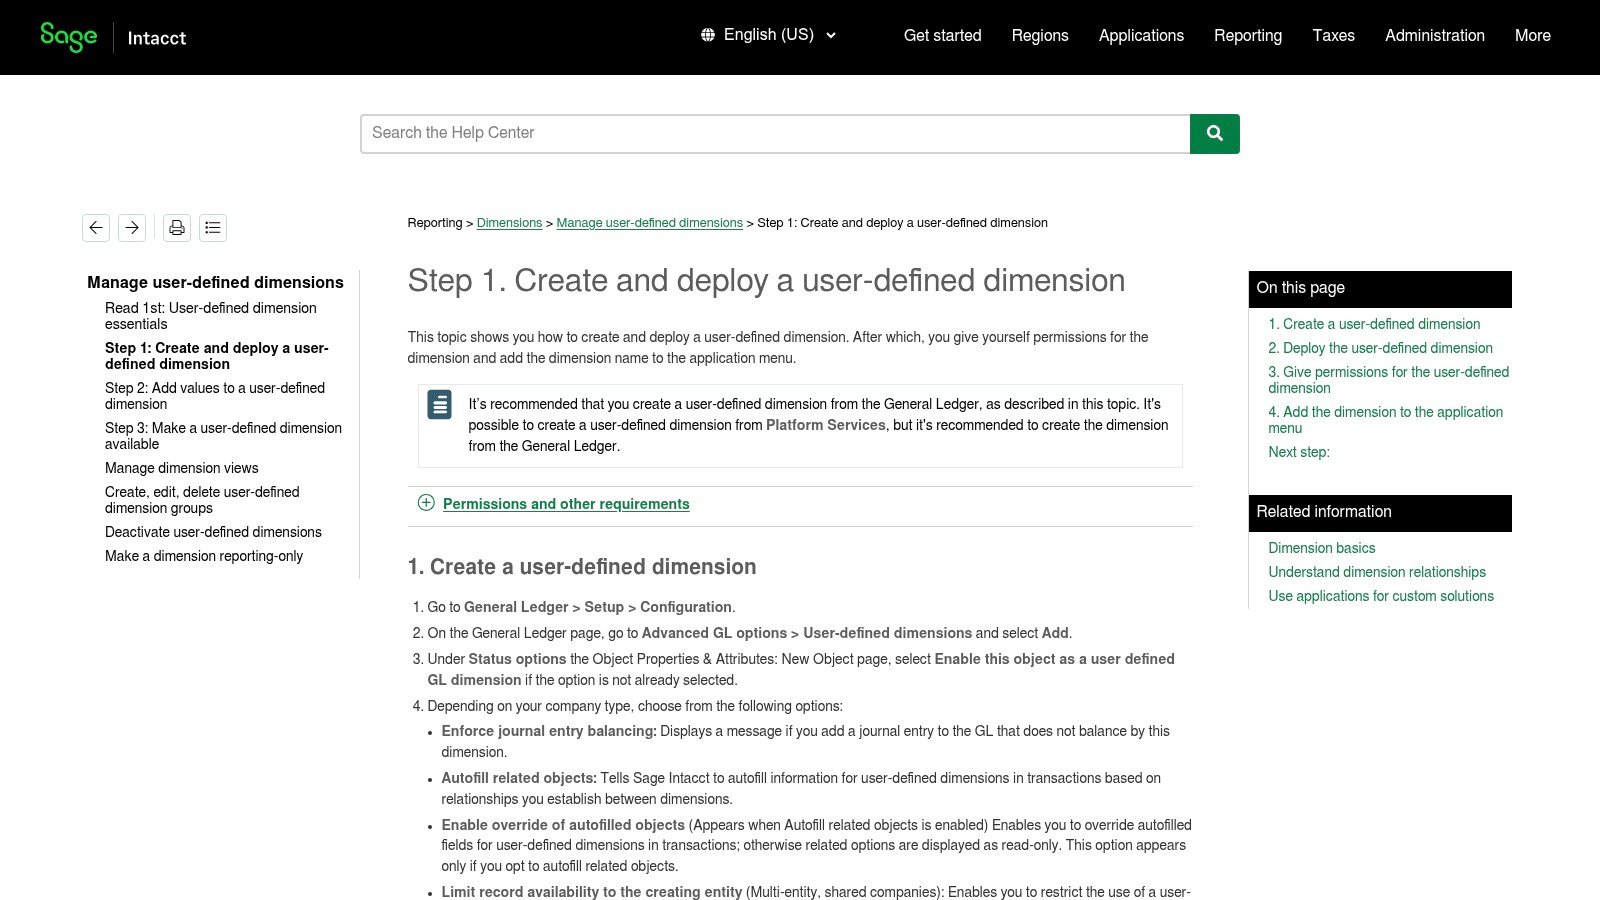Image resolution: width=1600 pixels, height=900 pixels.
Task: Jump to 4. Add dimension to application menu
Action: coord(1385,420)
